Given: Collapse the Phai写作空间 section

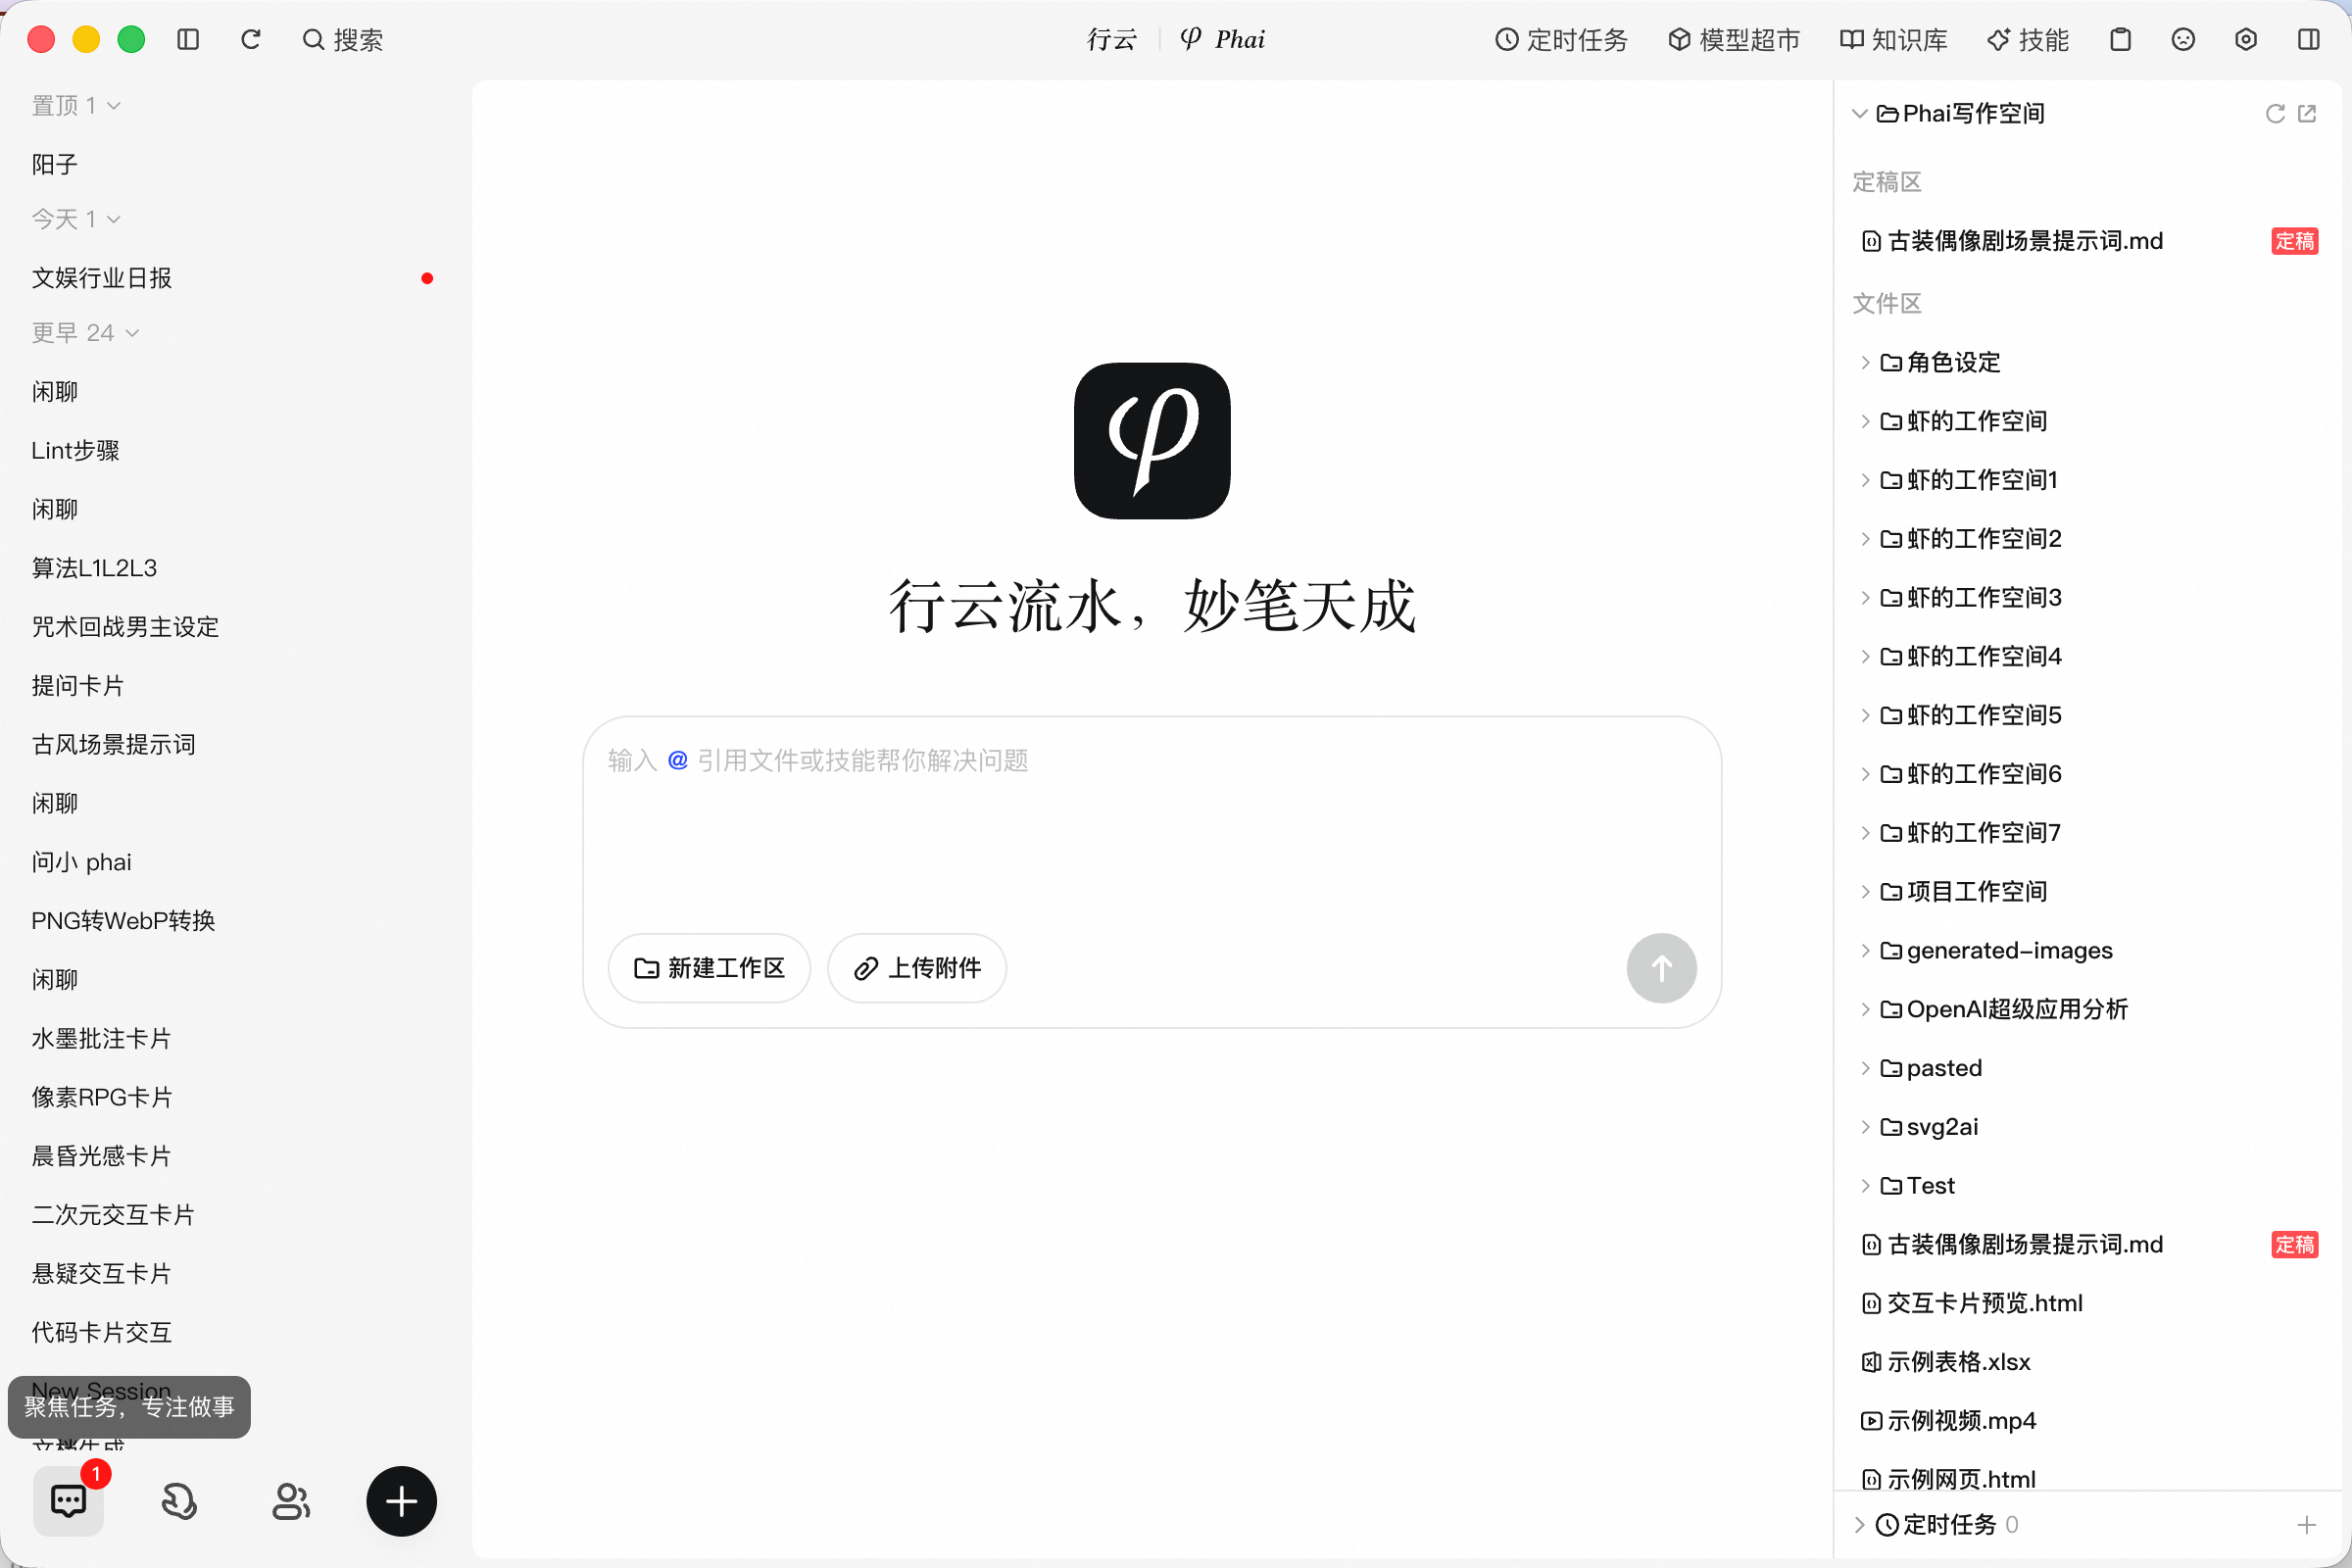Looking at the screenshot, I should pyautogui.click(x=1859, y=114).
